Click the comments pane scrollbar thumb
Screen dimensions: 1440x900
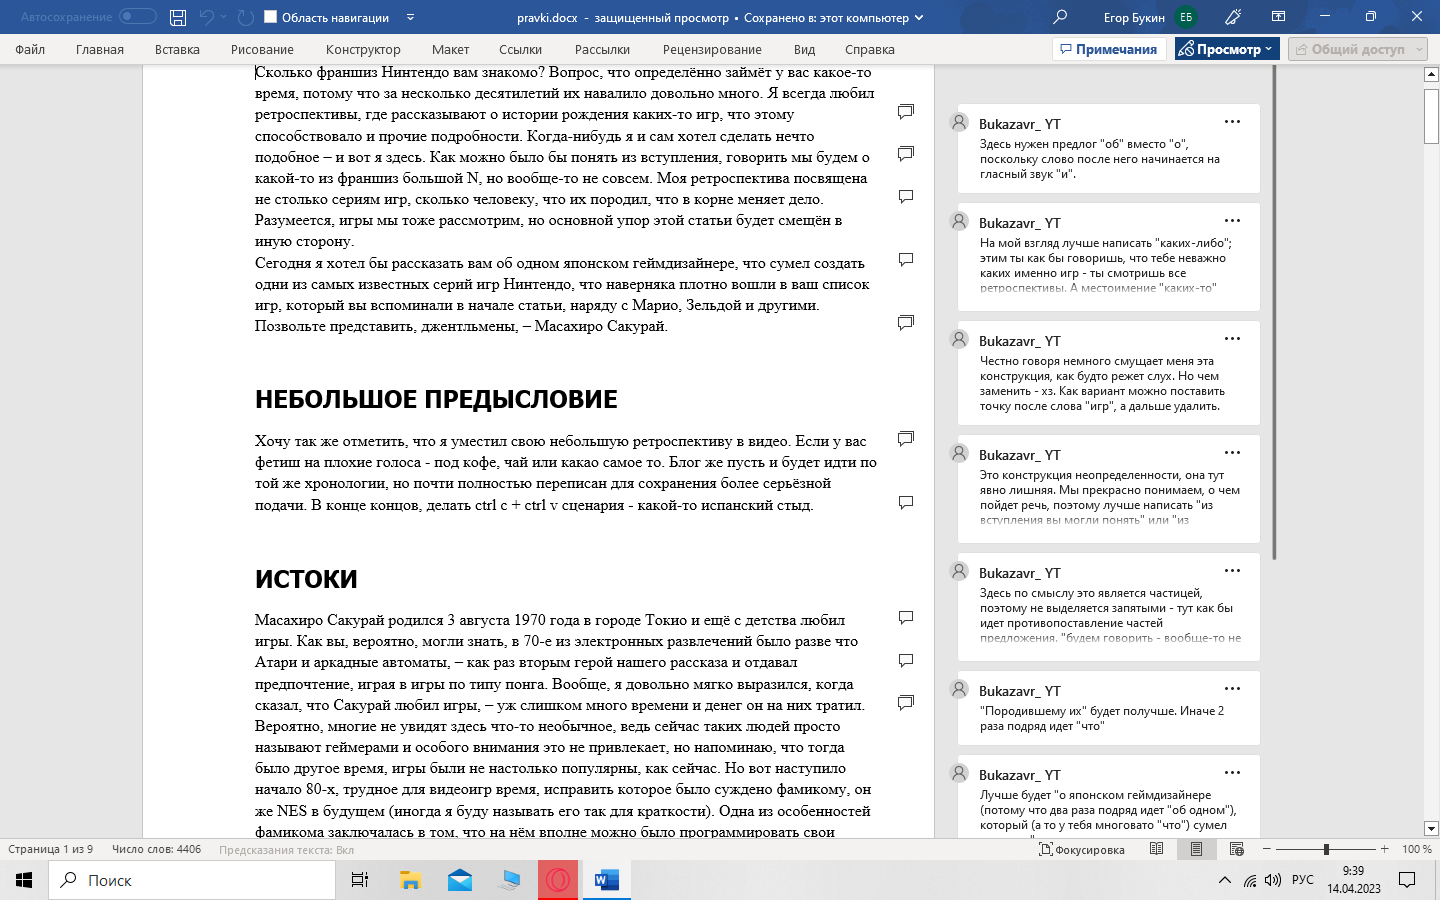click(1275, 313)
